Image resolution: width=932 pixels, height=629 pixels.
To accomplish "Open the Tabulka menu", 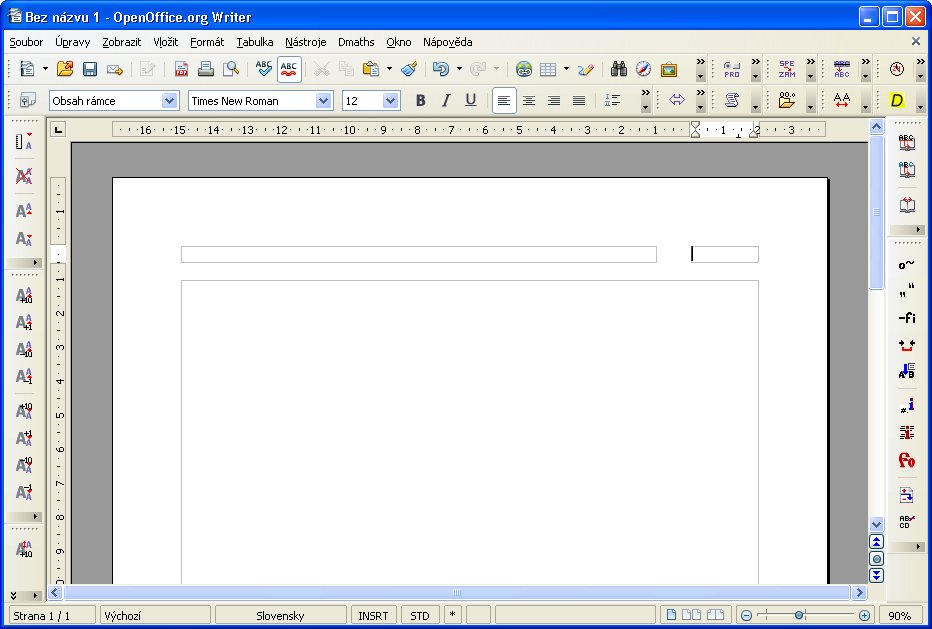I will pyautogui.click(x=254, y=42).
